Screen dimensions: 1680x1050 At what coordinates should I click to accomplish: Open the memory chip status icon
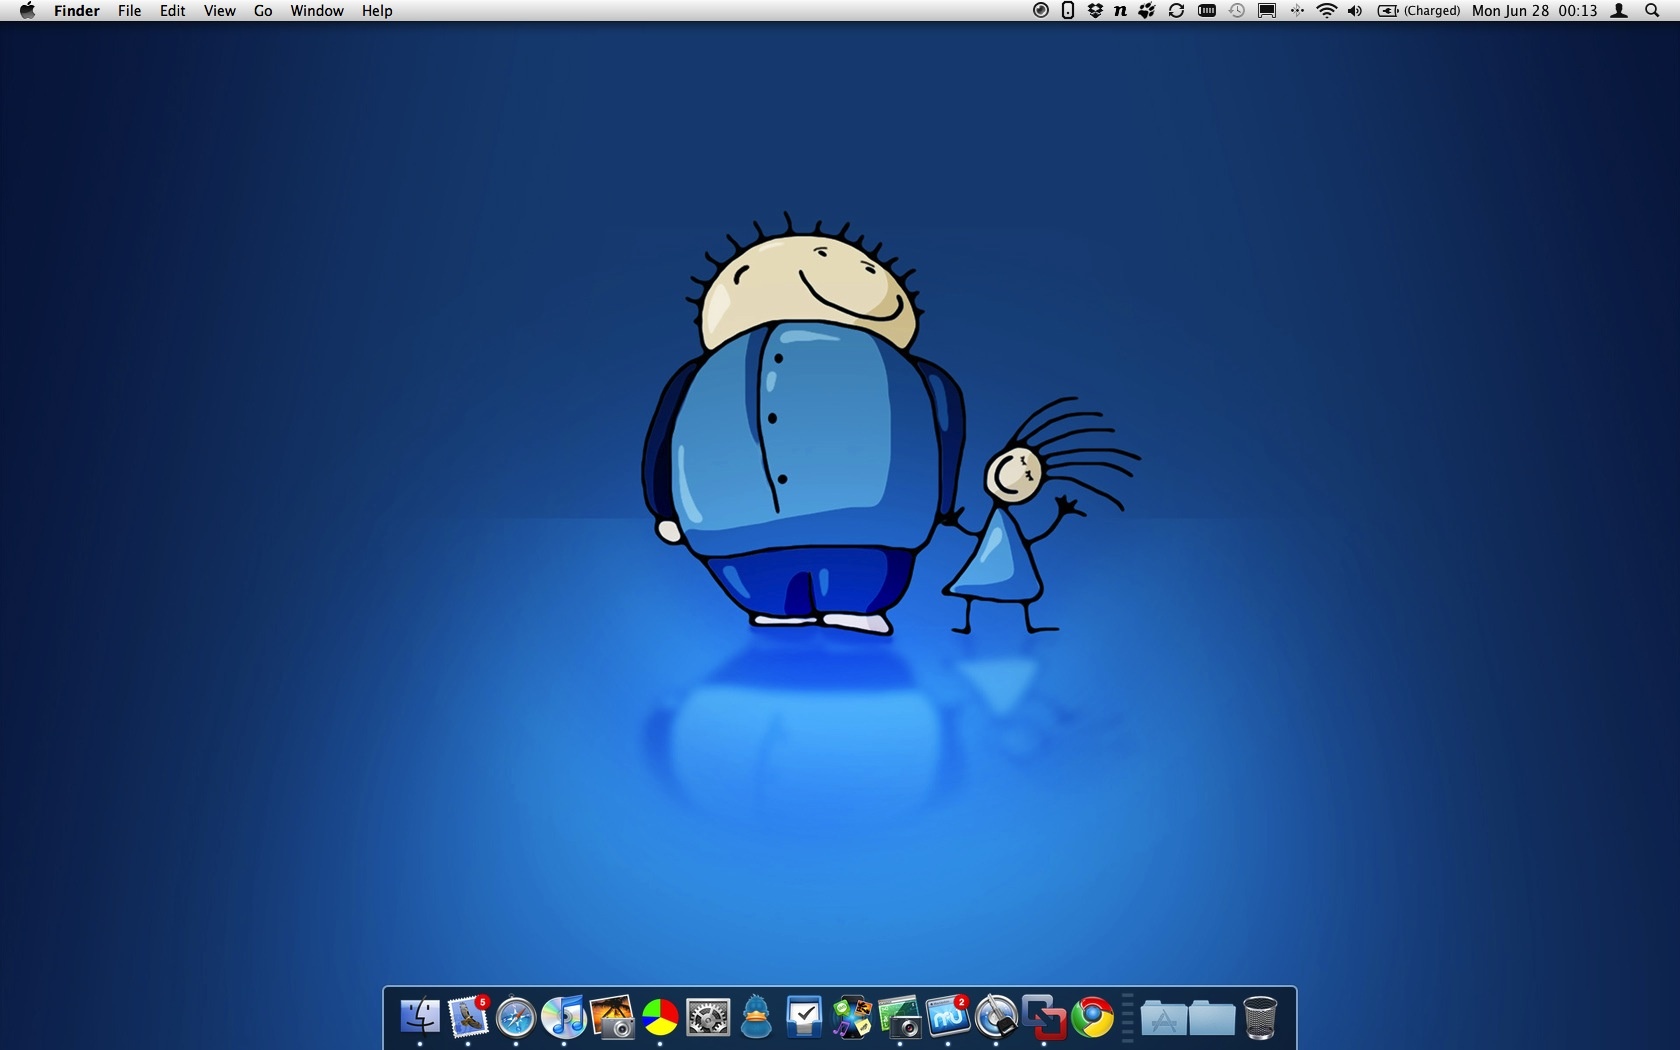(1207, 11)
